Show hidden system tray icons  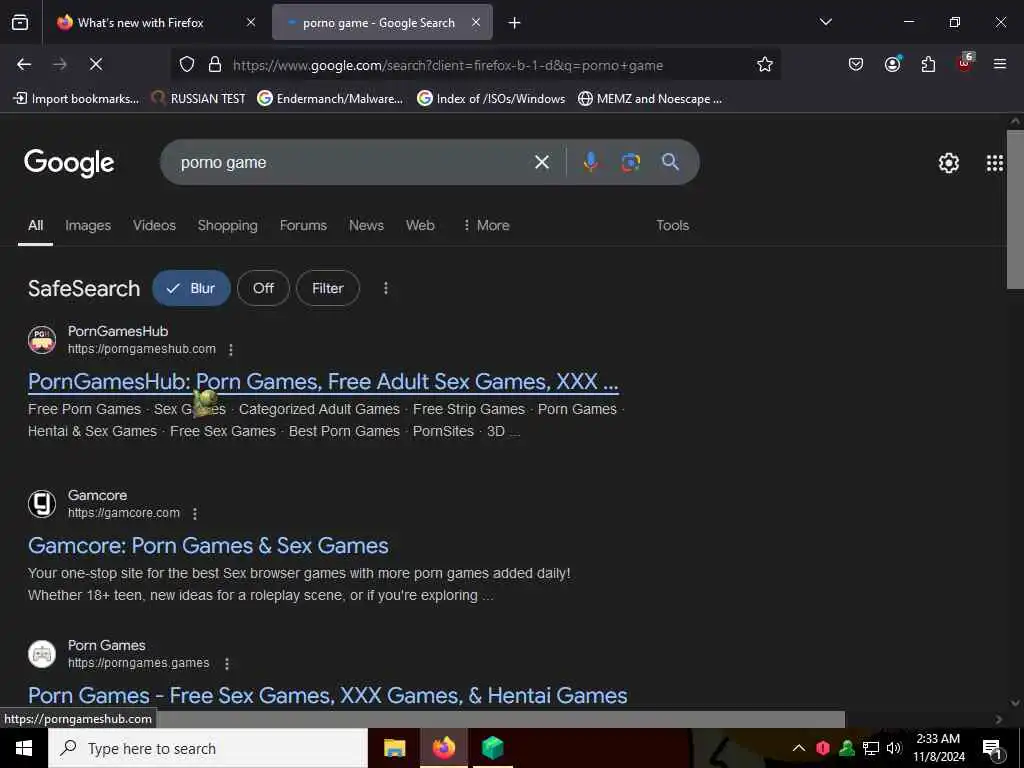[798, 748]
